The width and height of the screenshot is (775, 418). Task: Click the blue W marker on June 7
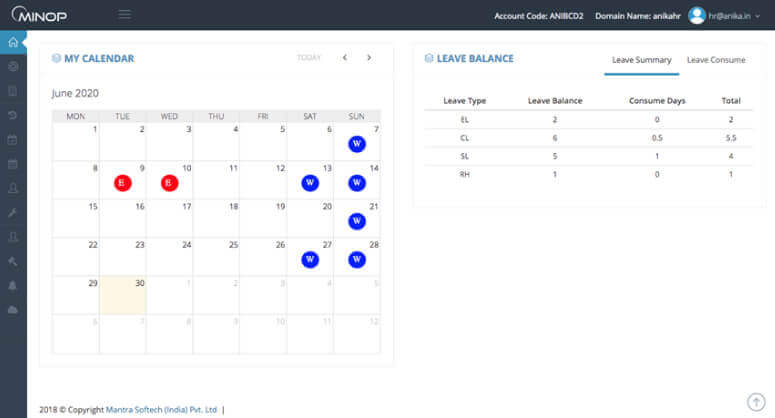357,144
